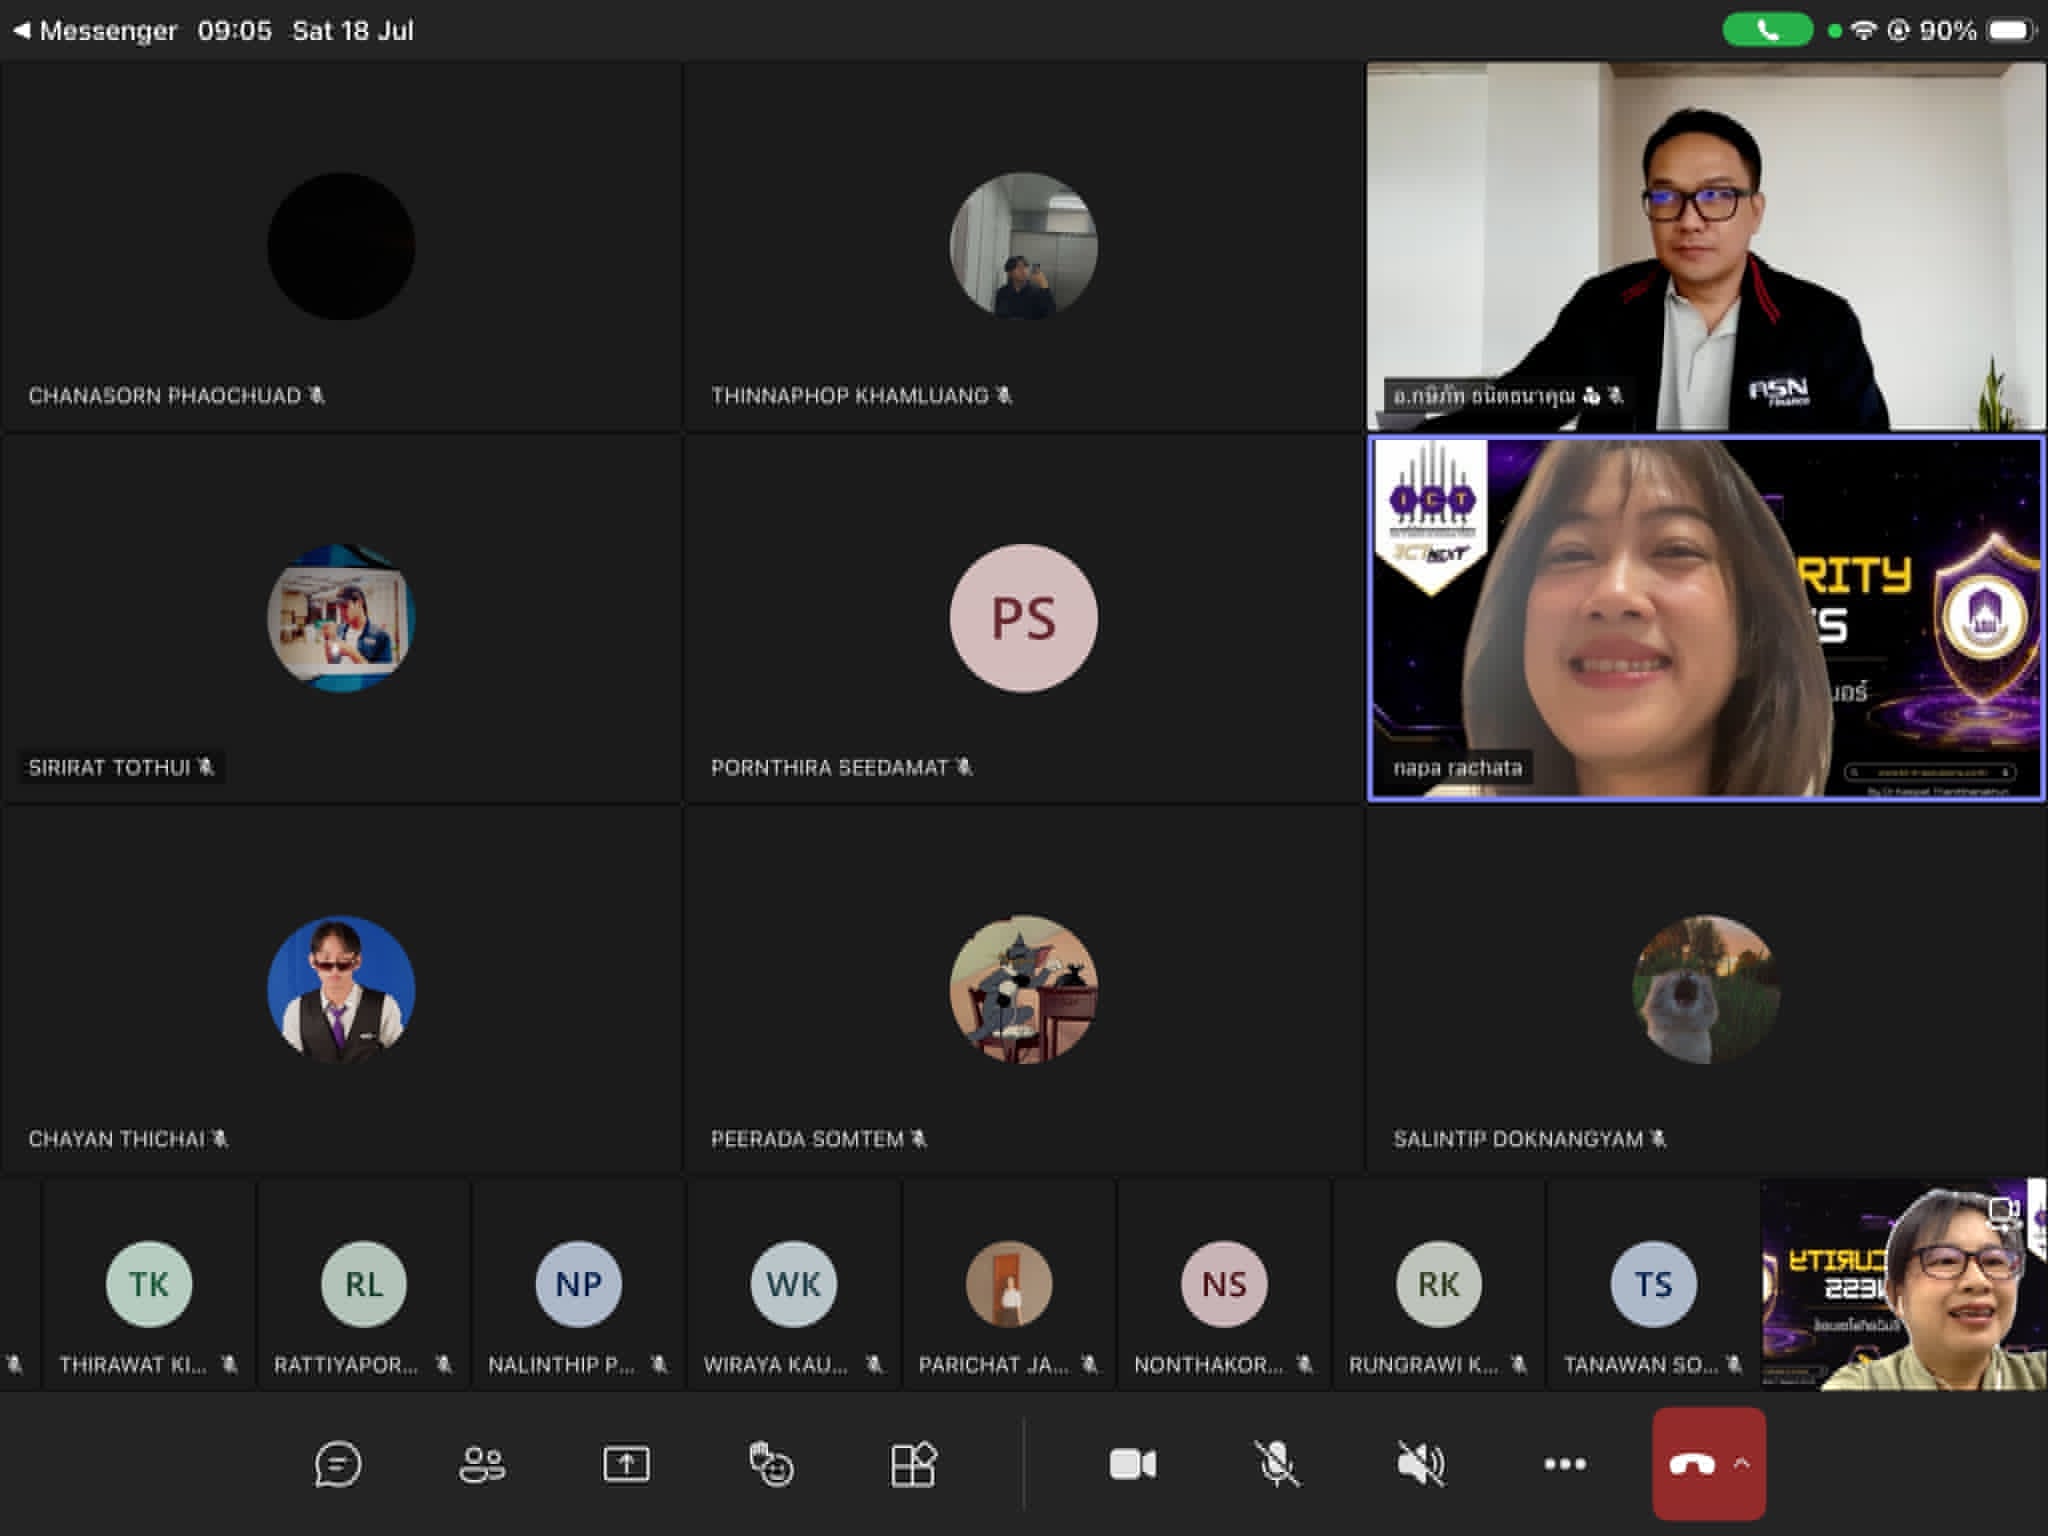
Task: Select the WK avatar for Wiraya
Action: click(x=794, y=1284)
